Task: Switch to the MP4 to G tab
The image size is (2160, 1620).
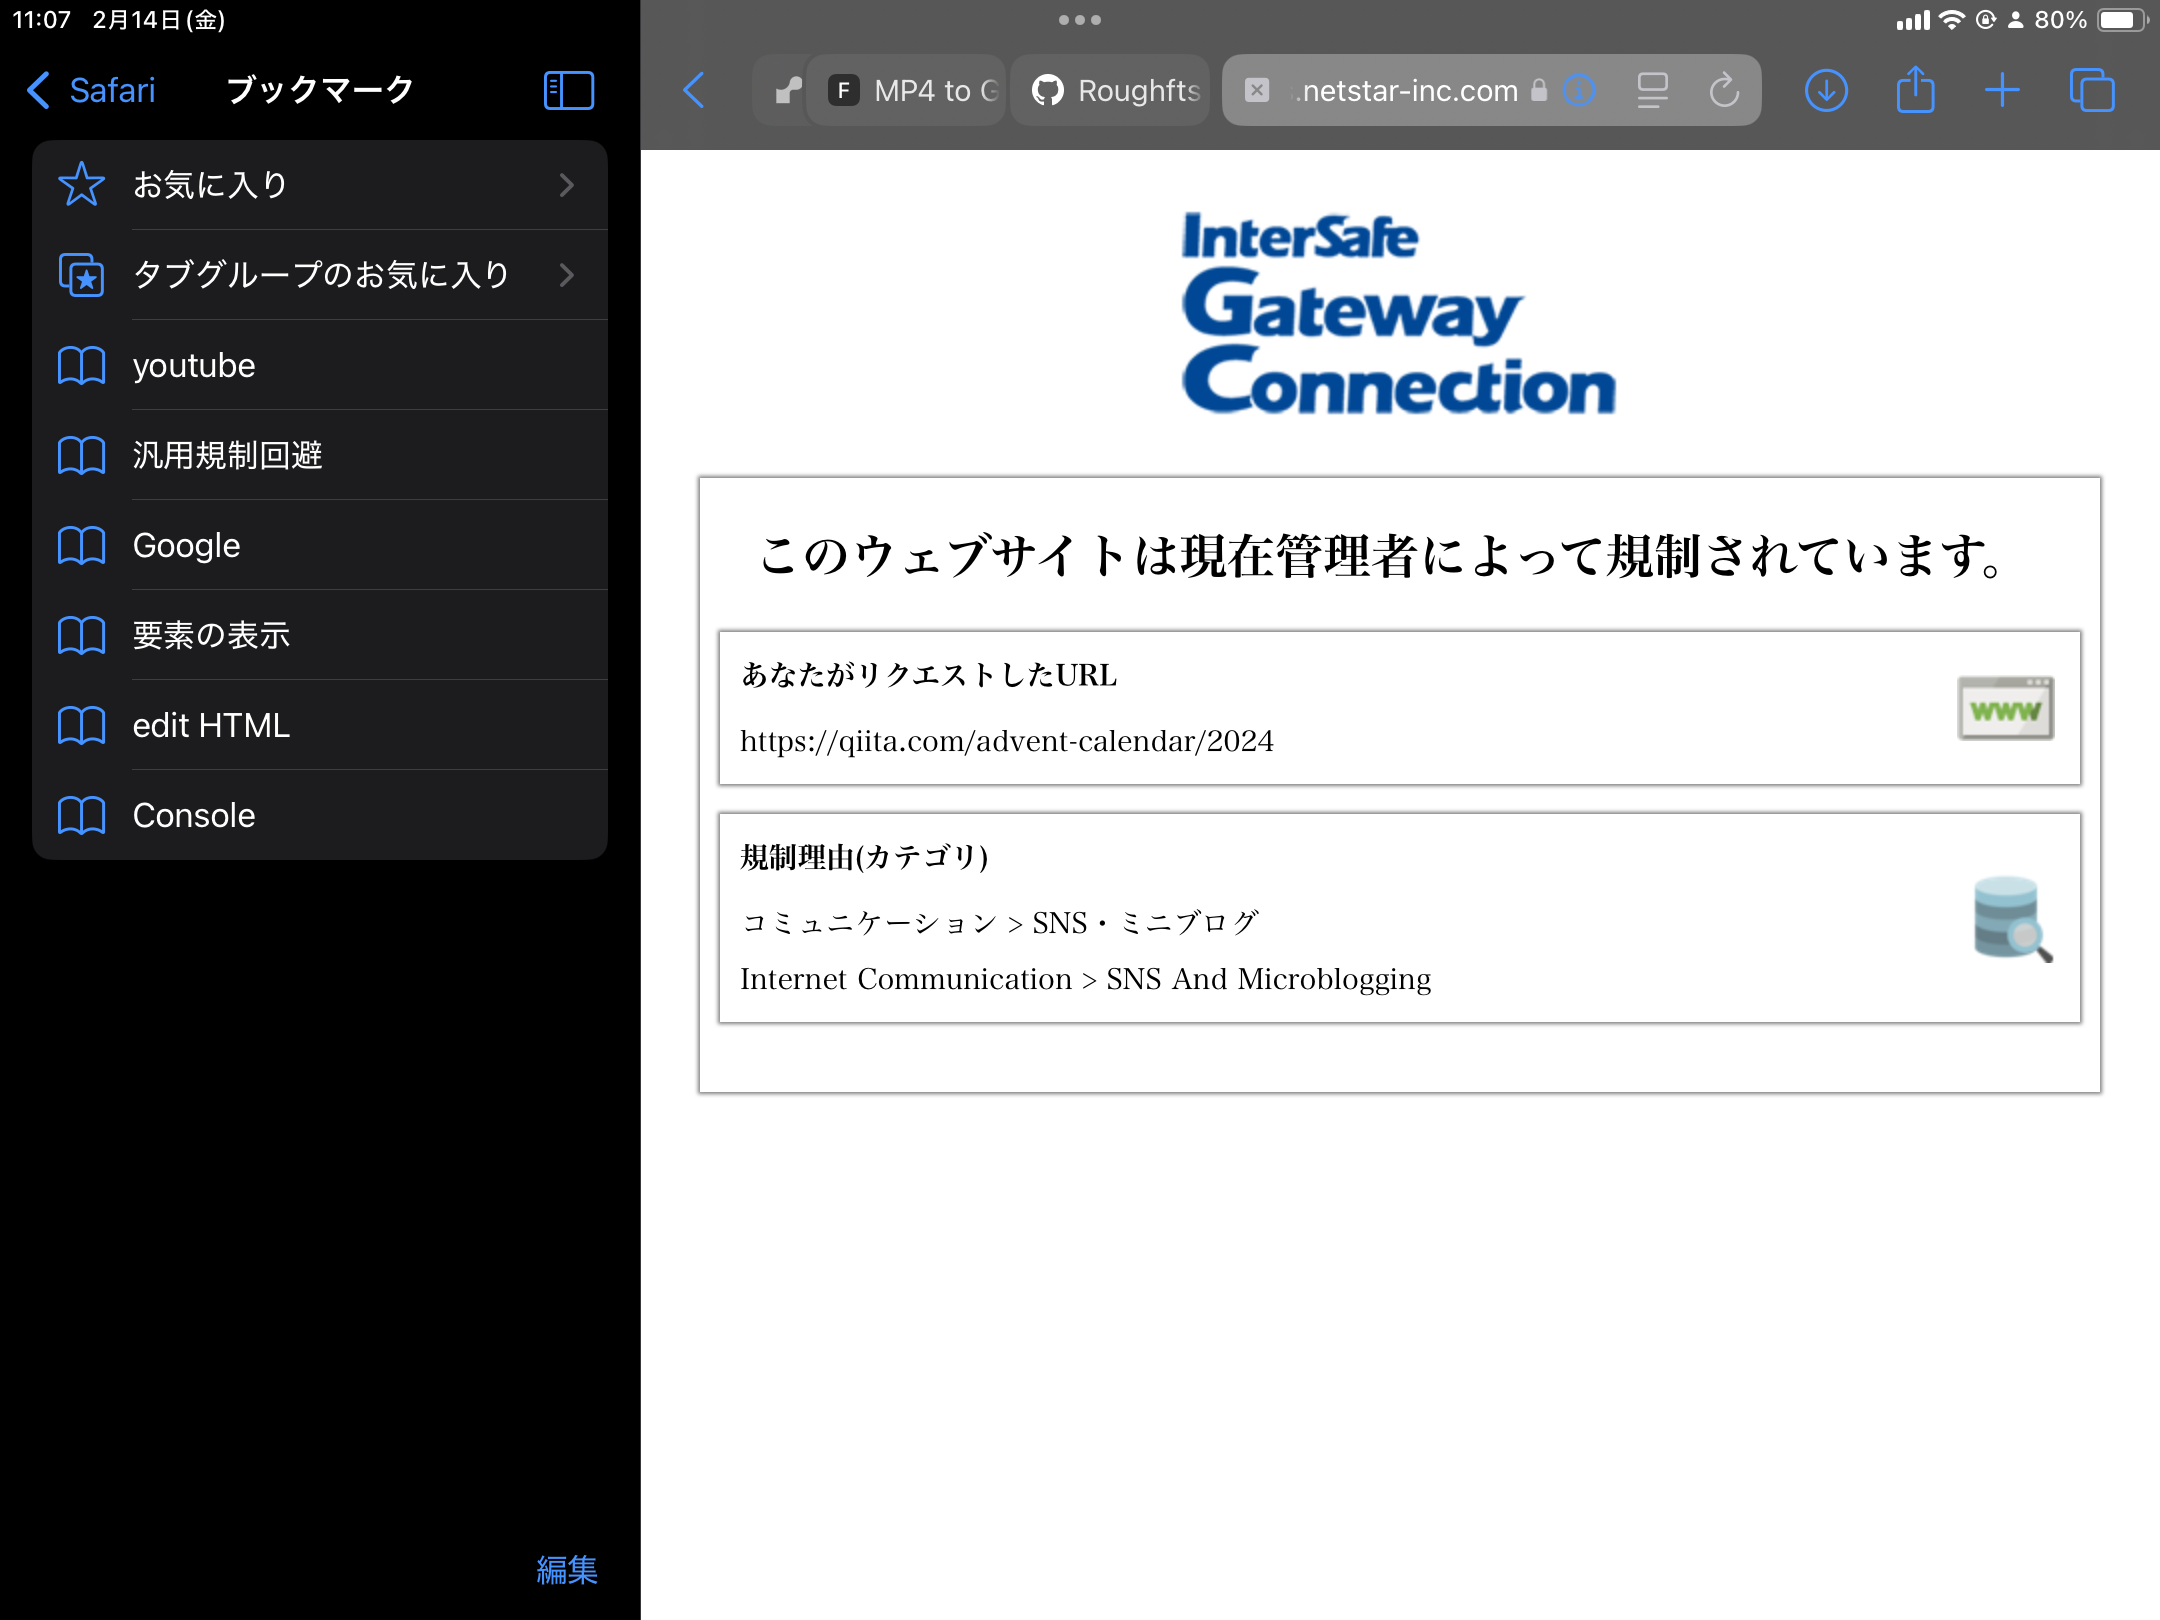Action: click(908, 90)
